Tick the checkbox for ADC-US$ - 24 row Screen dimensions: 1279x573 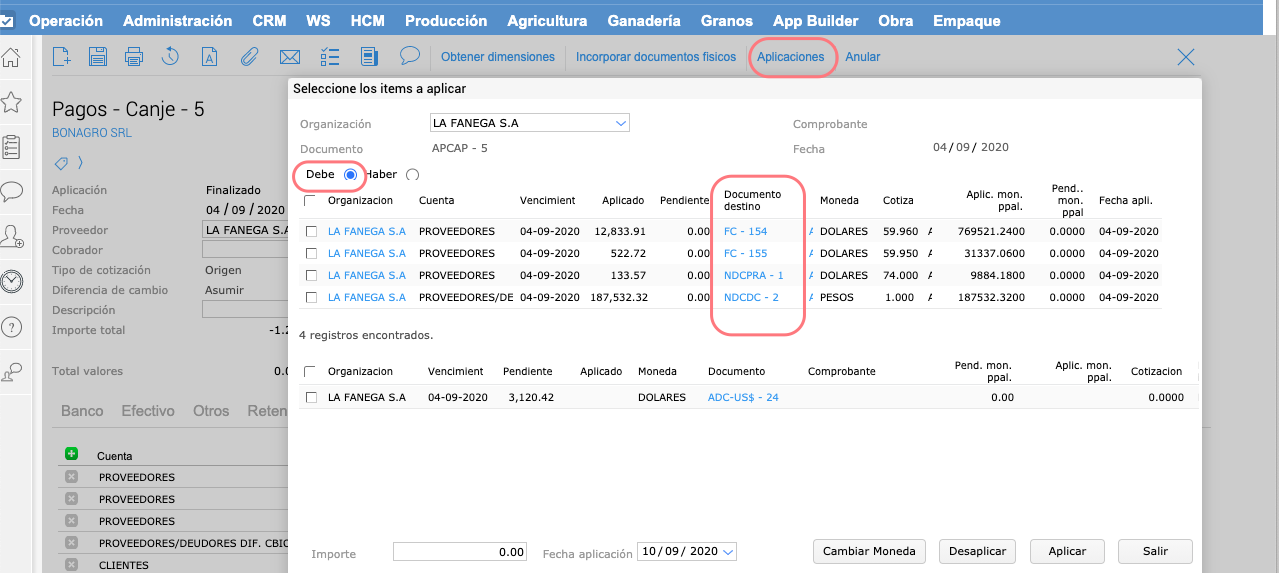point(311,398)
